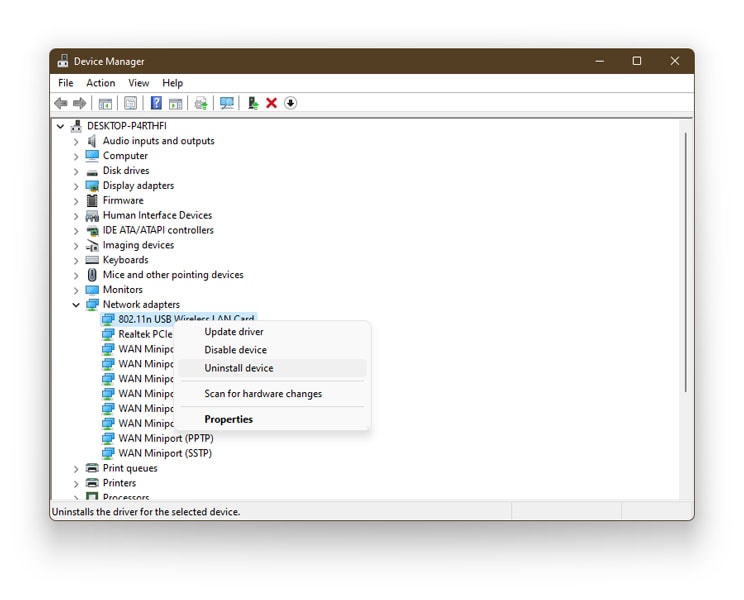
Task: Select the DESKTOP-P4RTHFI label
Action: [x=127, y=126]
